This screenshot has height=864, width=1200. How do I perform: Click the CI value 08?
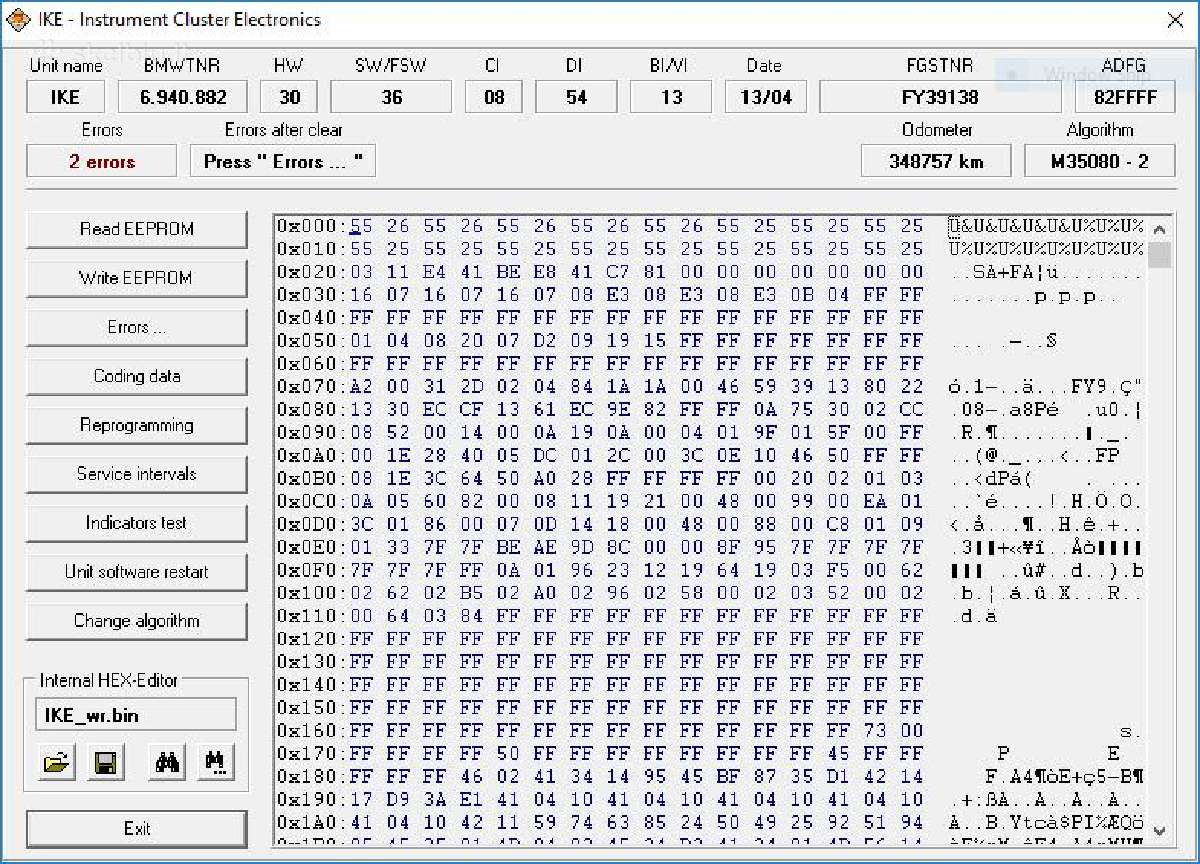click(x=493, y=97)
